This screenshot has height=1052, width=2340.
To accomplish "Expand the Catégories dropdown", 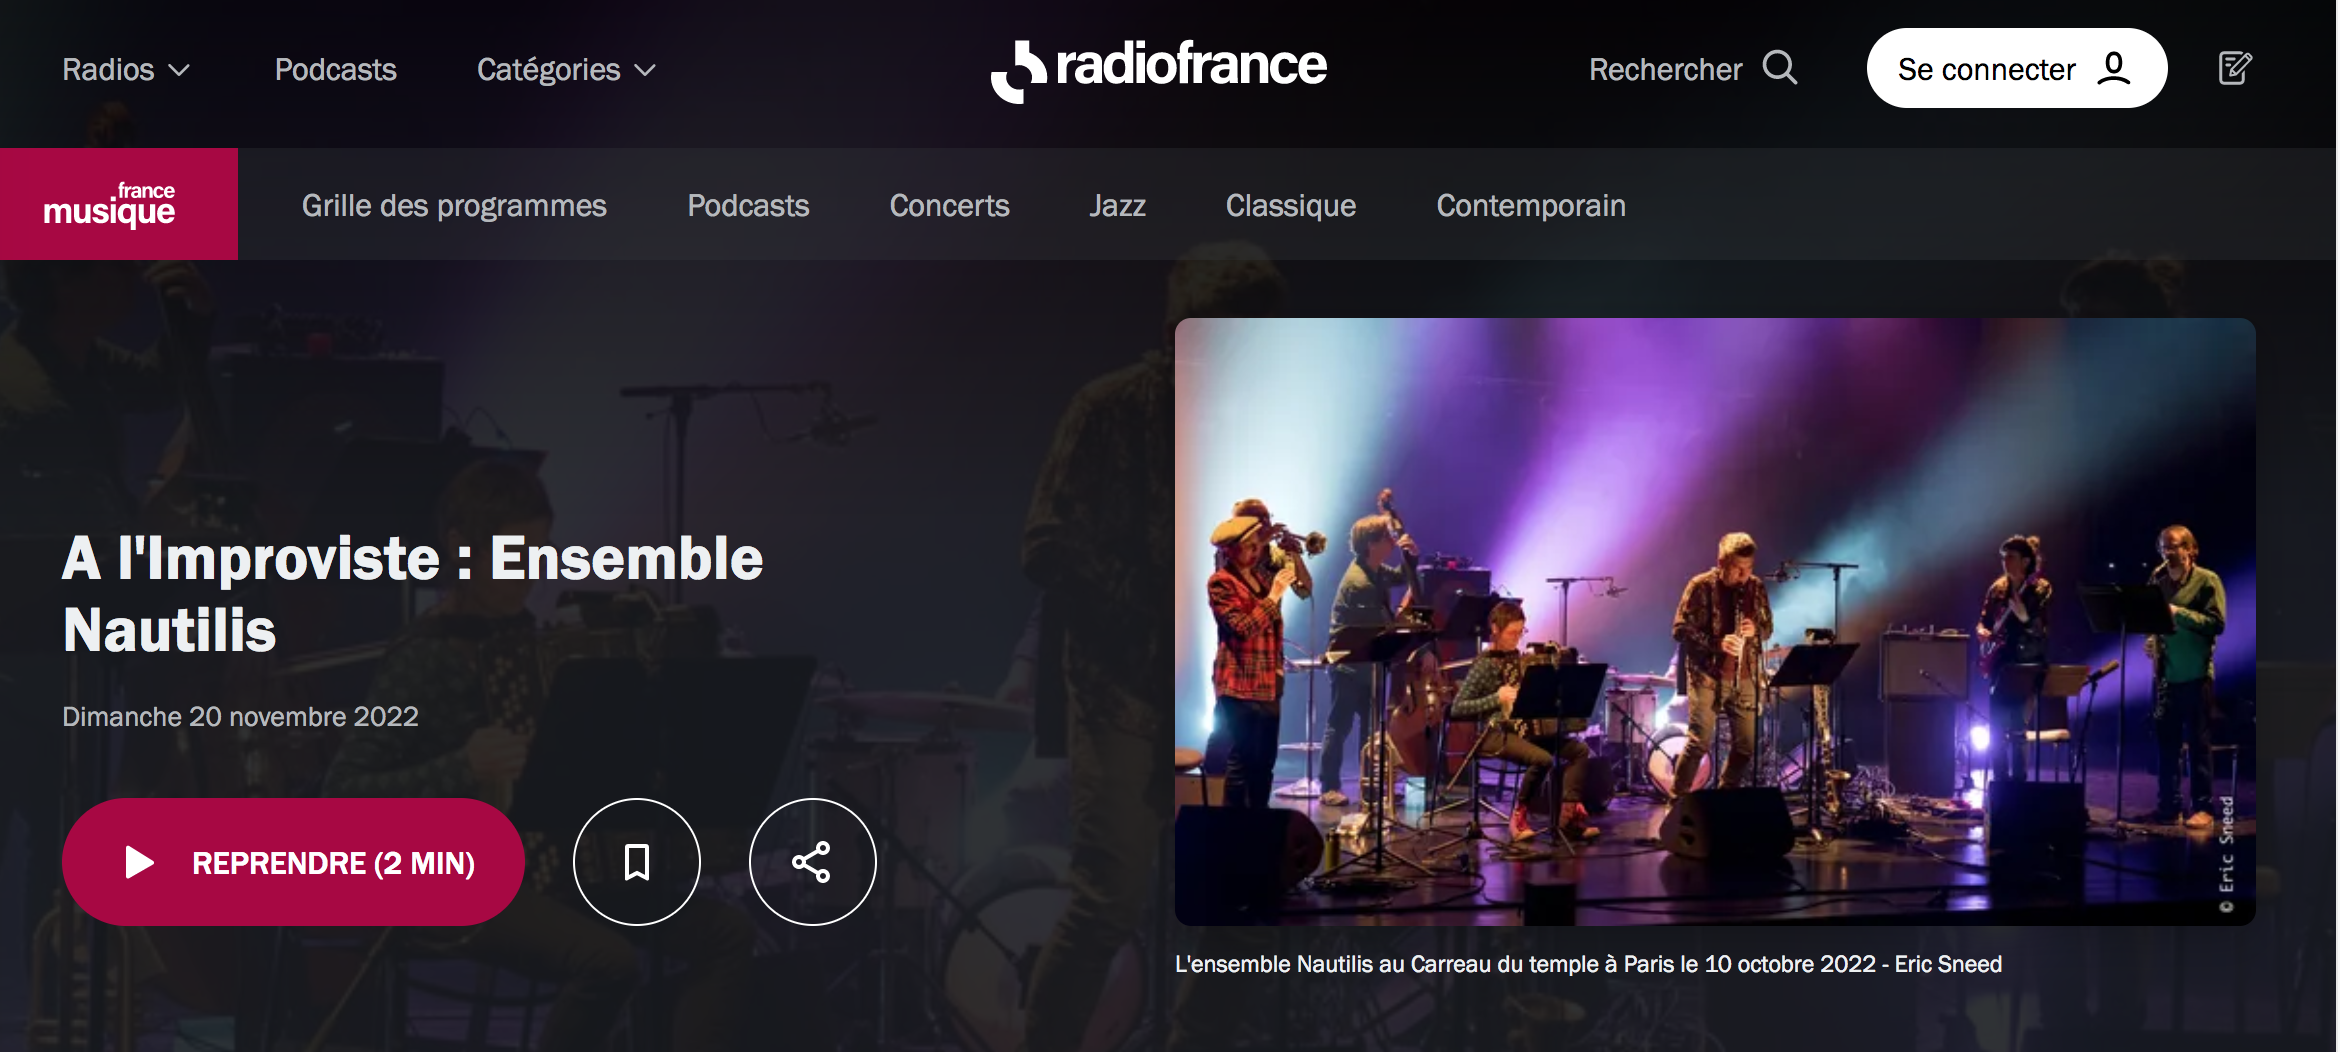I will [x=566, y=69].
